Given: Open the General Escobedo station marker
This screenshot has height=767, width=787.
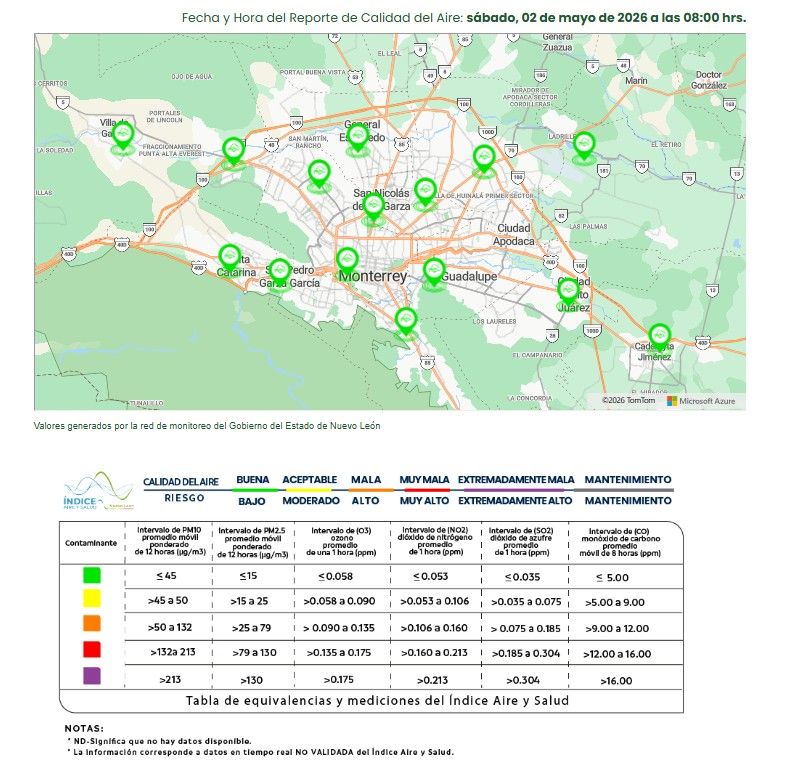Looking at the screenshot, I should coord(357,138).
